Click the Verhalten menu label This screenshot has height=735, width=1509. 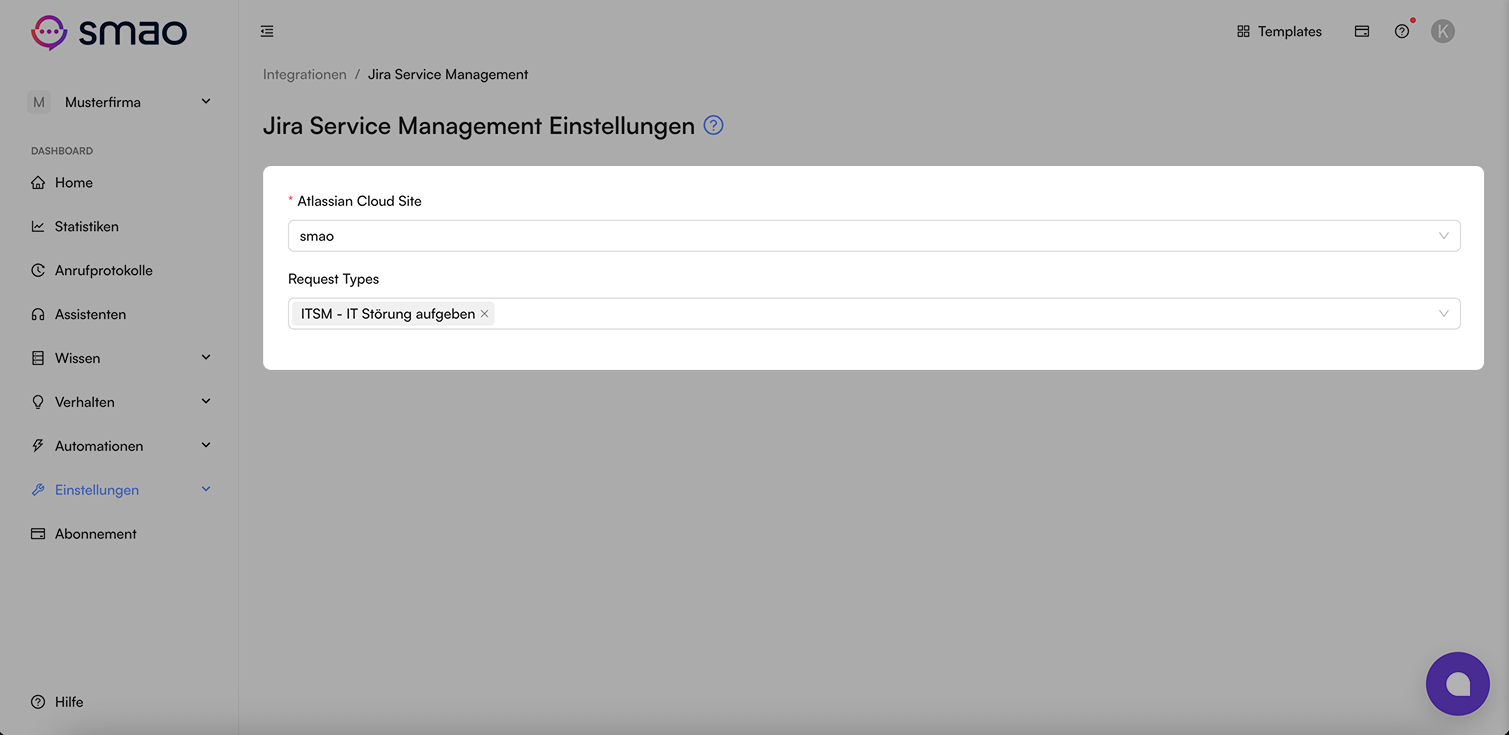85,402
